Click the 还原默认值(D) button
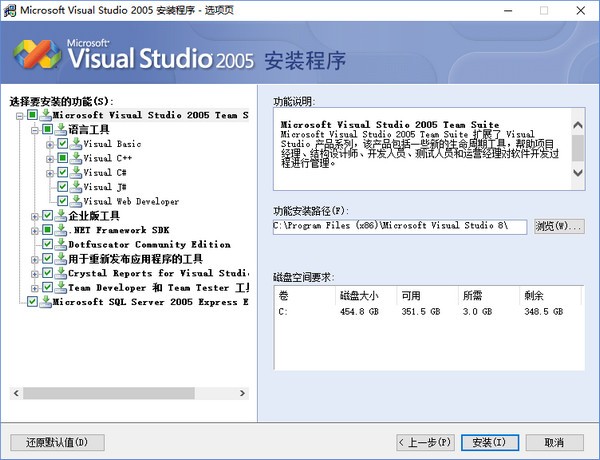 [x=57, y=442]
